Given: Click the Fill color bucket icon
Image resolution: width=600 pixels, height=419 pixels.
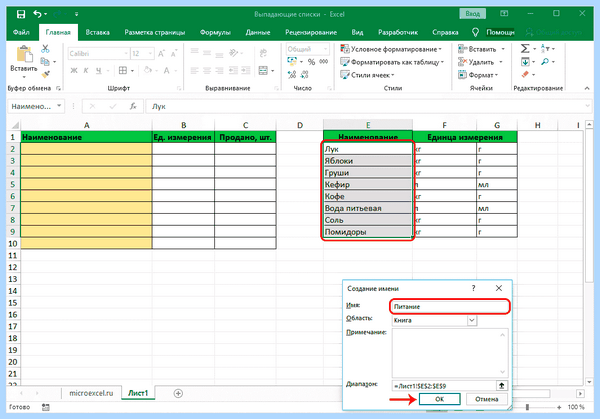Looking at the screenshot, I should (147, 70).
